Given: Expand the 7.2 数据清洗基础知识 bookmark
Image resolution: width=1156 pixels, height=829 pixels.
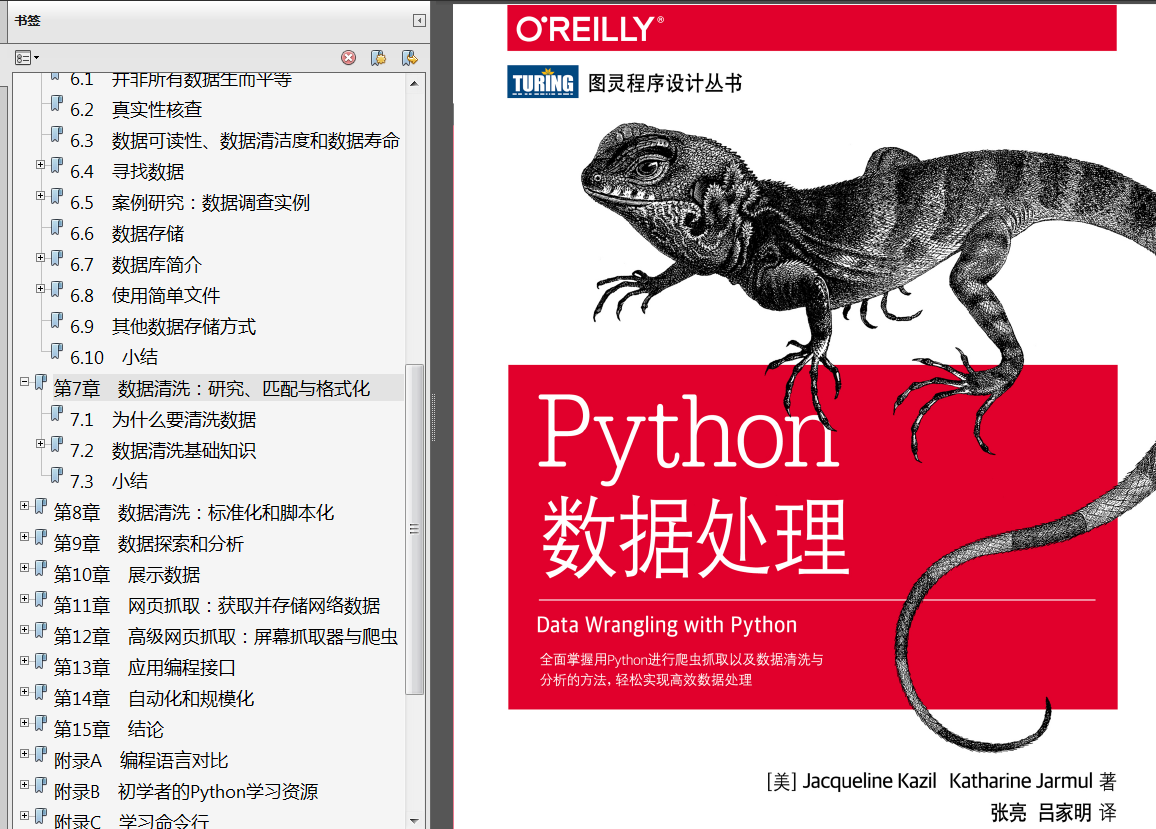Looking at the screenshot, I should 41,443.
